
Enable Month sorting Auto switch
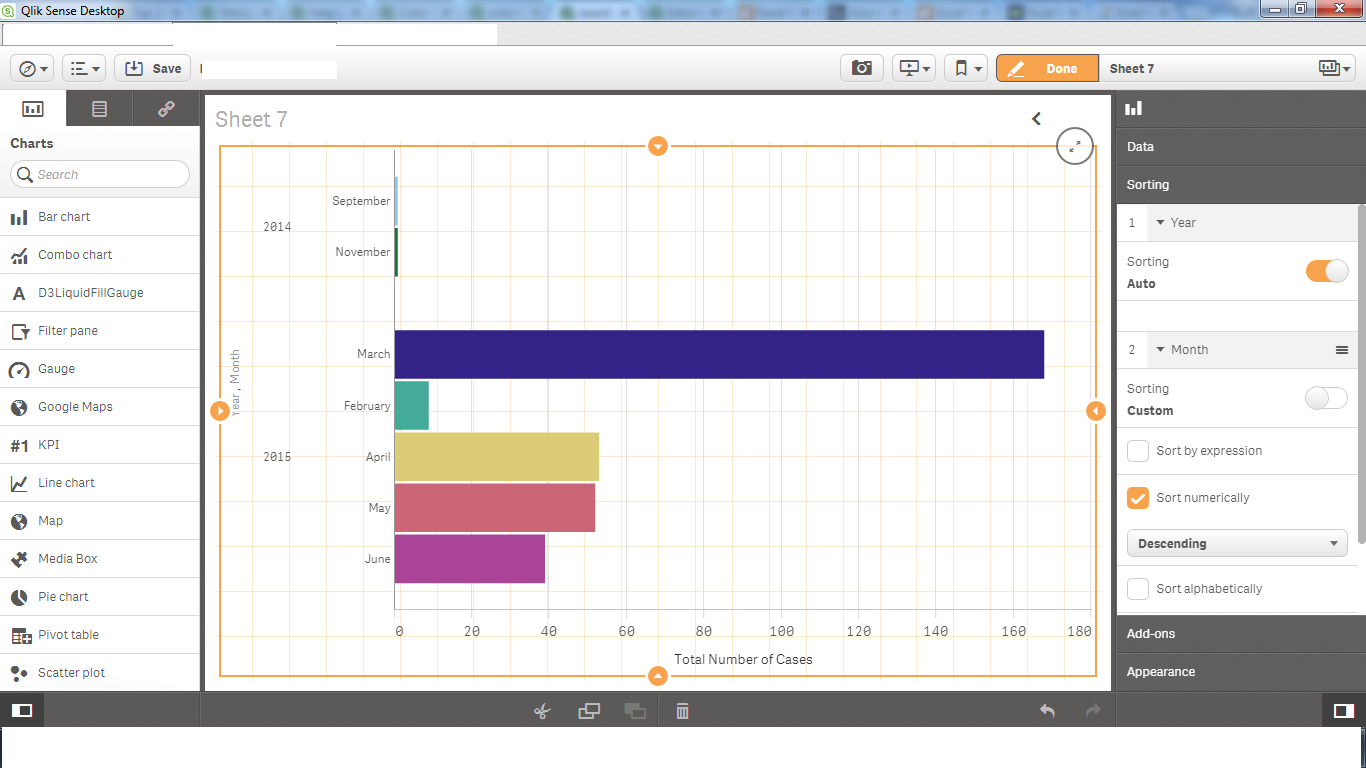[x=1327, y=398]
